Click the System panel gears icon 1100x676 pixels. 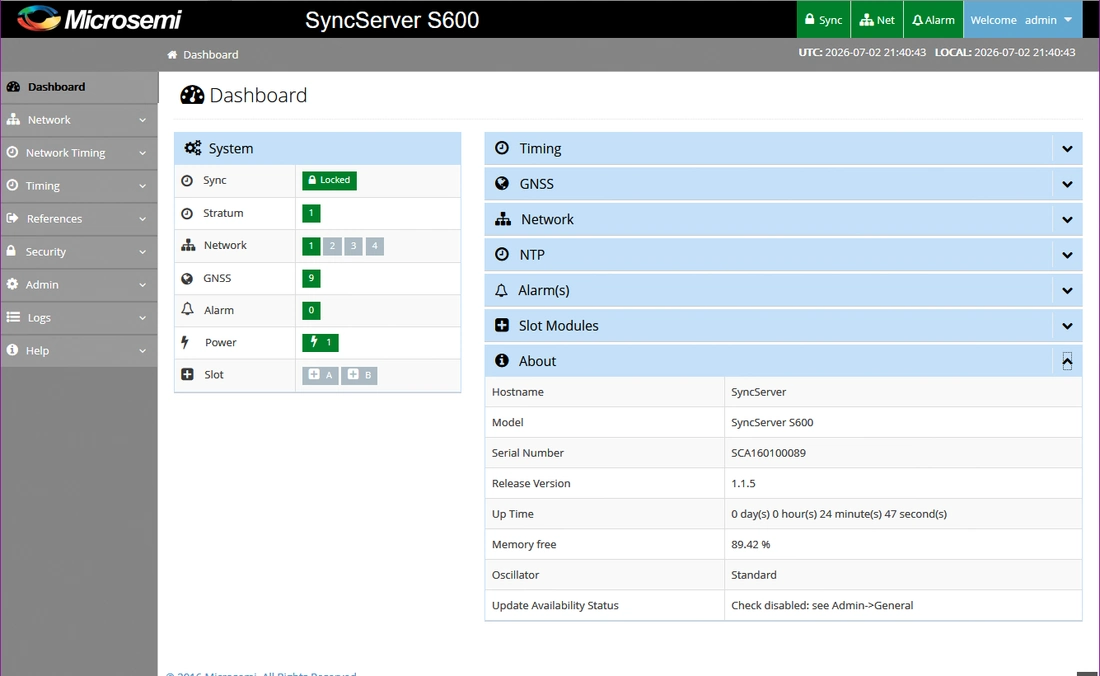(193, 148)
